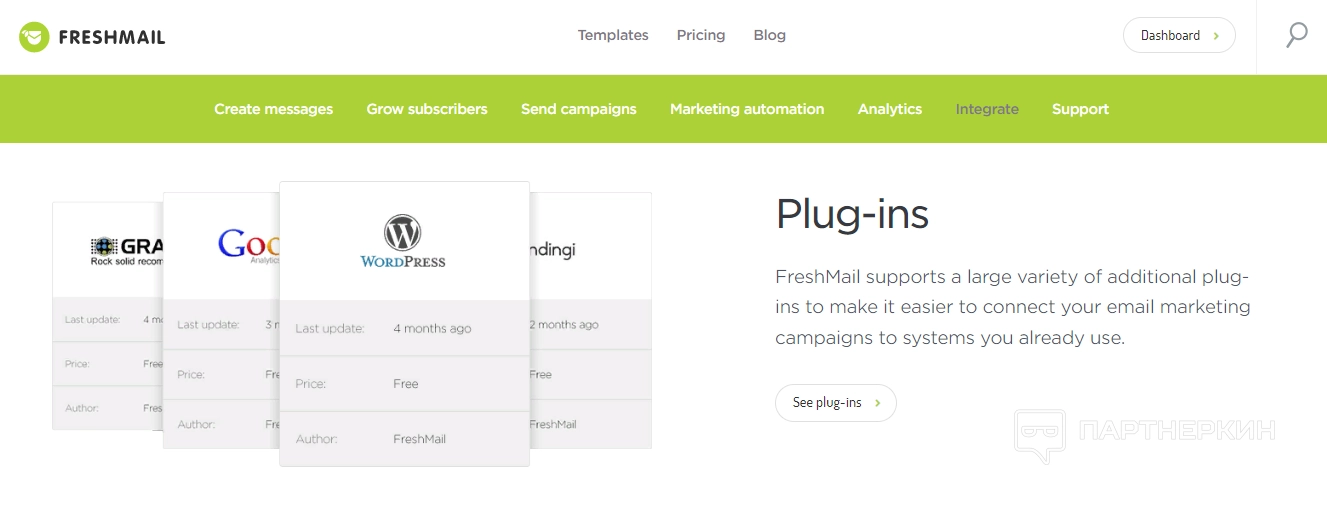The height and width of the screenshot is (517, 1327).
Task: Click the GRA plug-in logo
Action: click(x=127, y=251)
